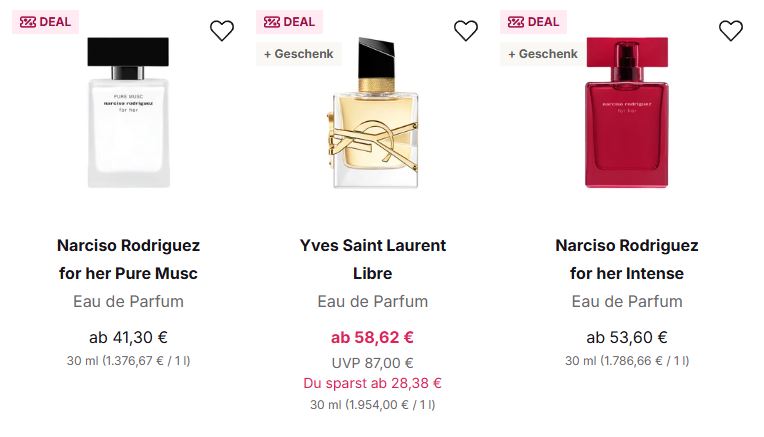The height and width of the screenshot is (437, 764).
Task: Open Yves Saint Laurent Libre product title
Action: tap(372, 259)
